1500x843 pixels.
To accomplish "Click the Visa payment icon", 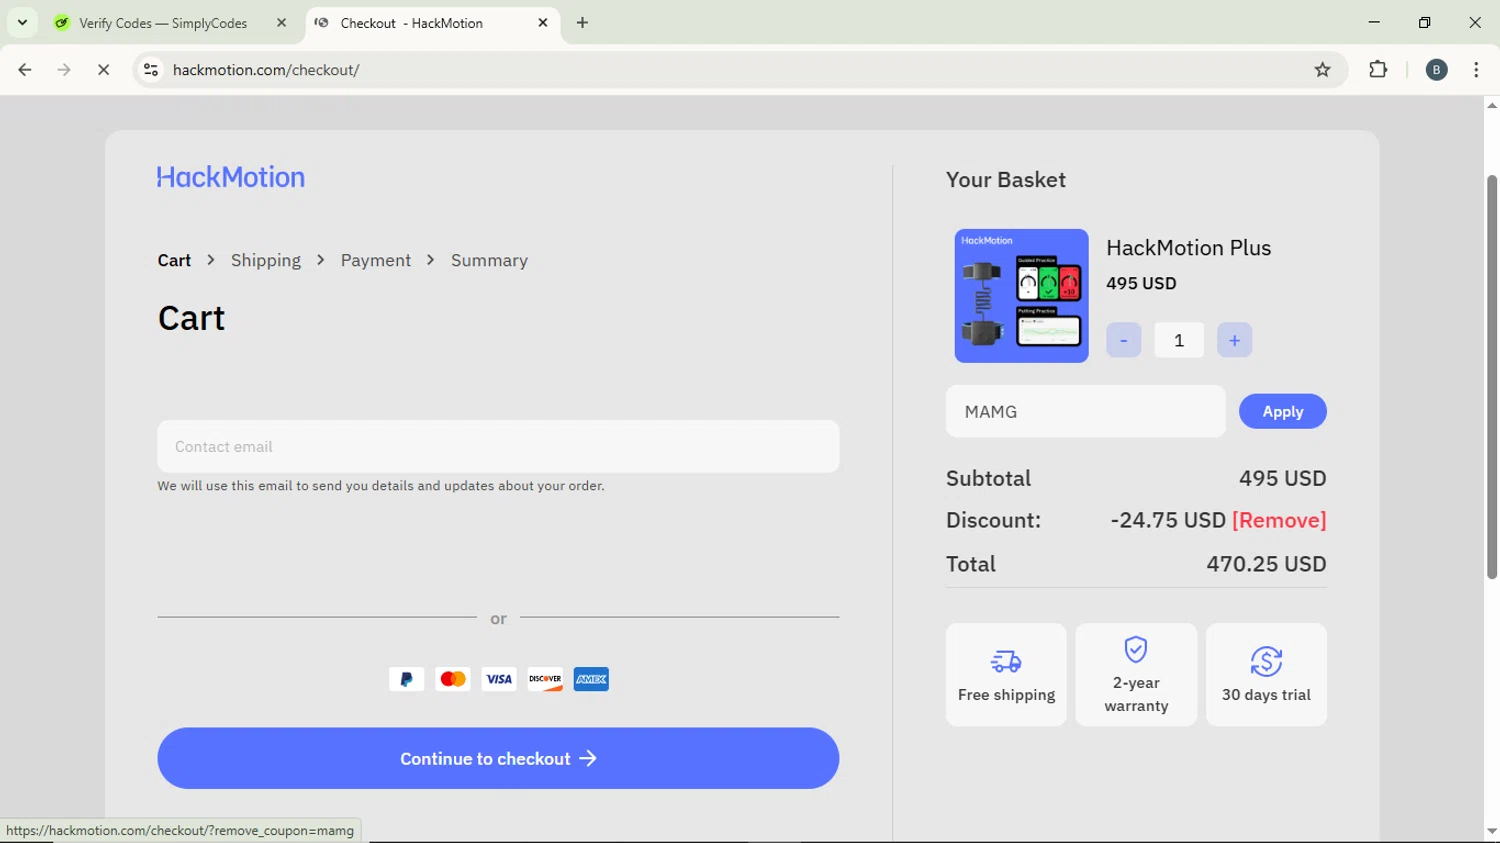I will pyautogui.click(x=499, y=679).
